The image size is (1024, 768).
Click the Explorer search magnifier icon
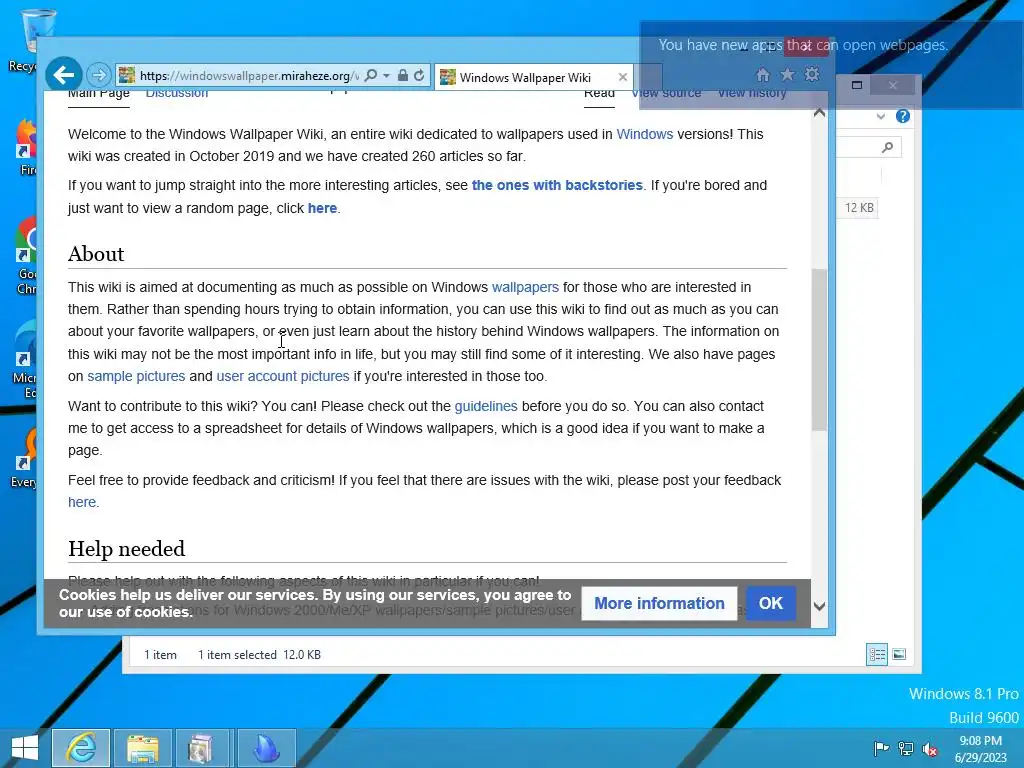click(887, 148)
